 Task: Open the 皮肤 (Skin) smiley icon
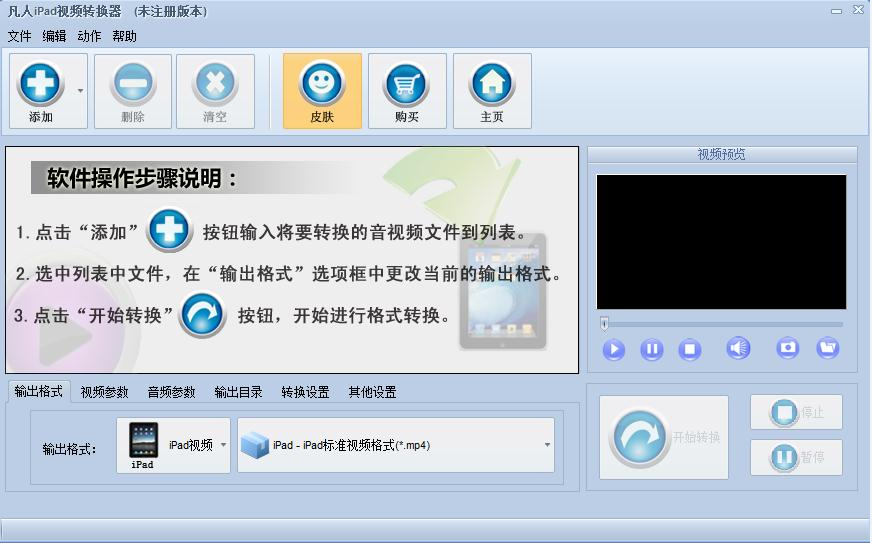[322, 91]
